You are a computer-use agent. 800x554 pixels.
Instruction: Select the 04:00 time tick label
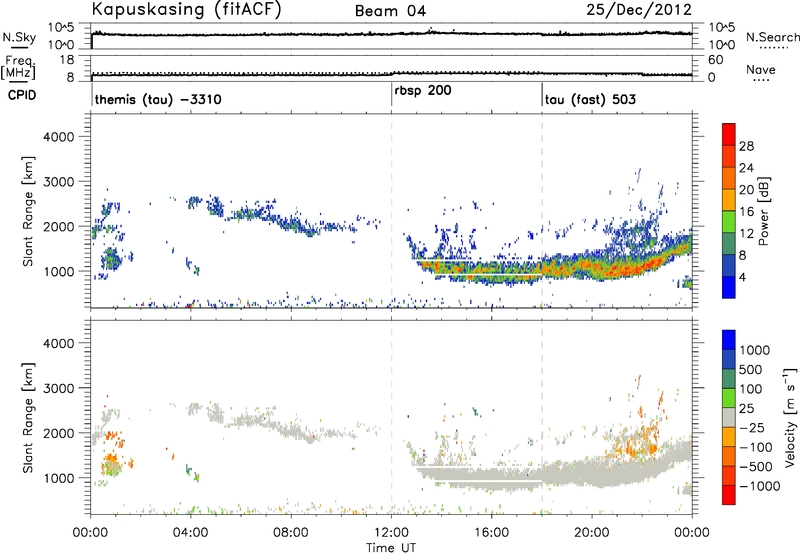click(x=190, y=533)
